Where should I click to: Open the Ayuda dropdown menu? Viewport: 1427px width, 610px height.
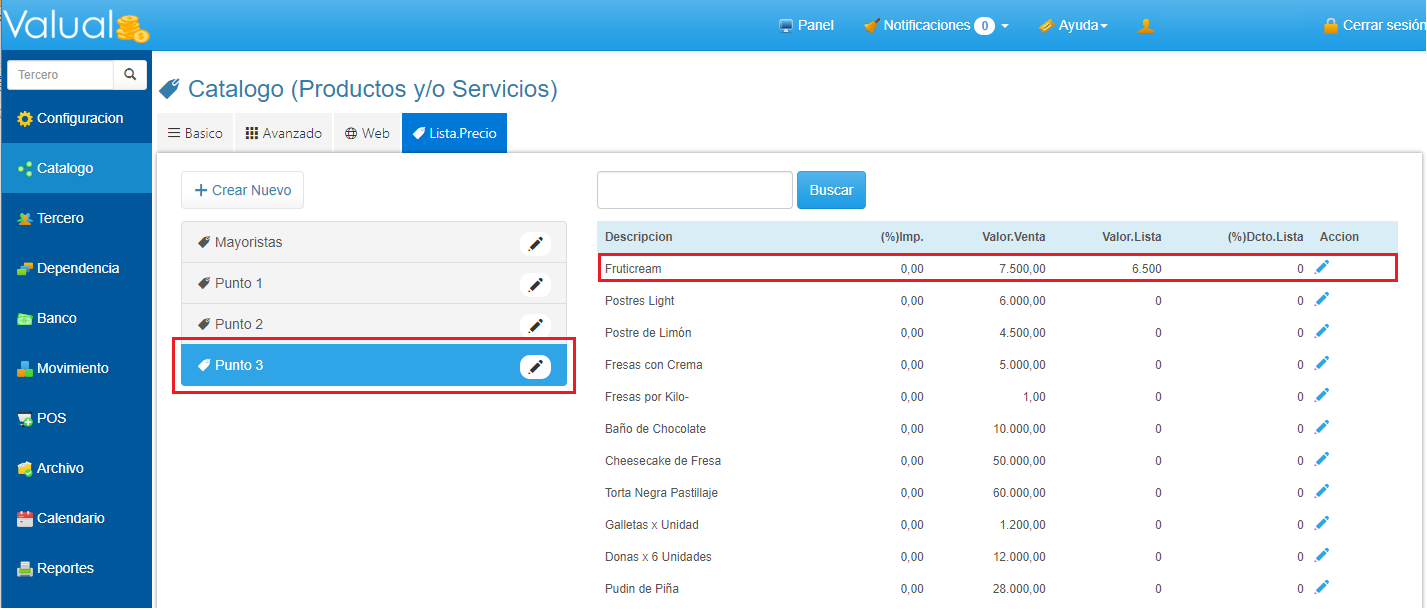coord(1074,26)
